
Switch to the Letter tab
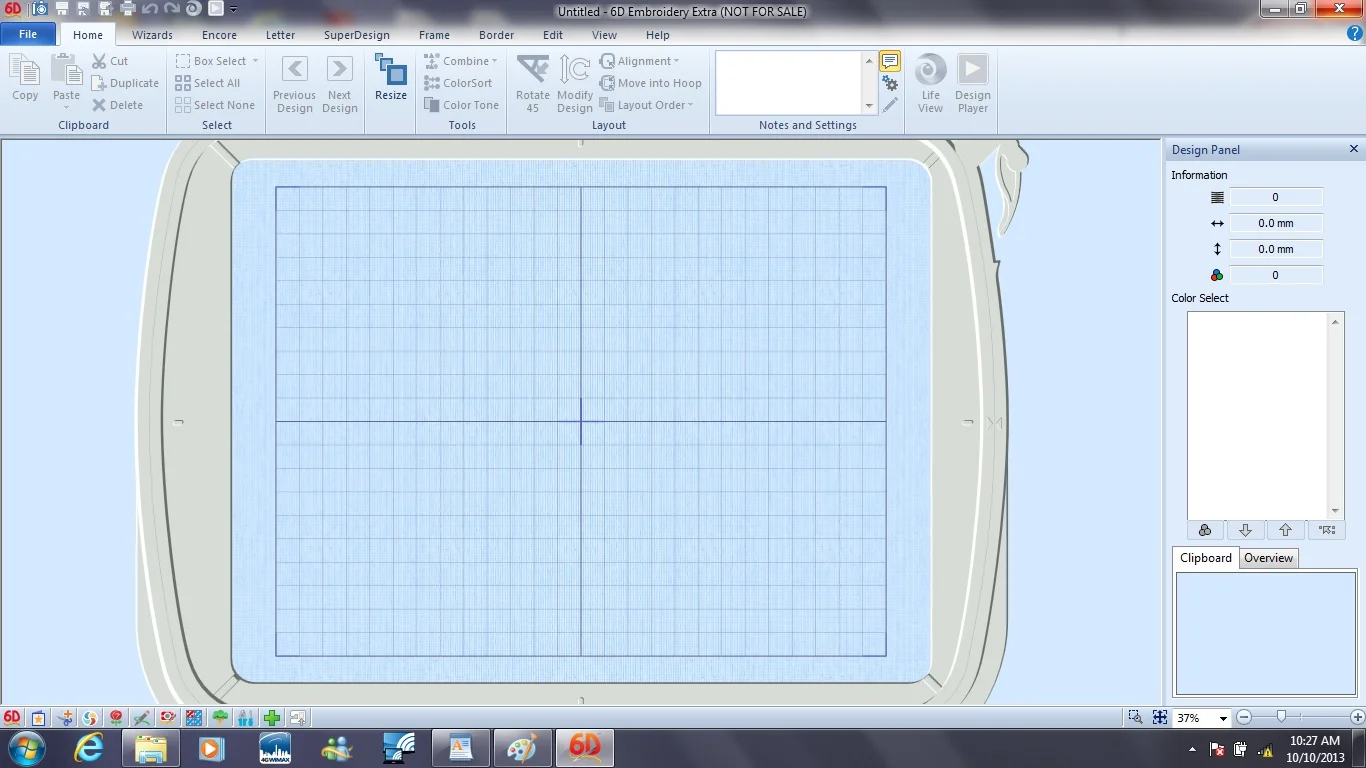coord(280,35)
